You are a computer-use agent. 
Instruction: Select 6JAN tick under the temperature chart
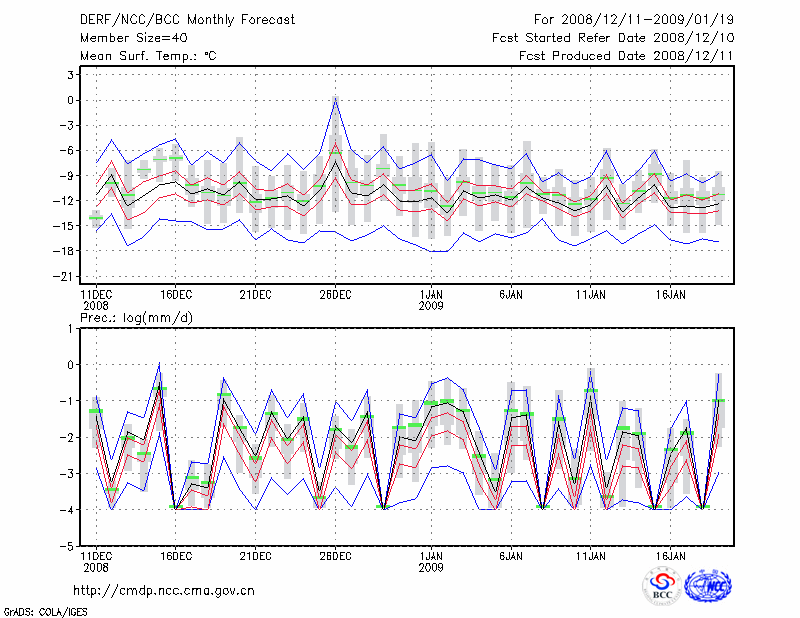(x=511, y=295)
